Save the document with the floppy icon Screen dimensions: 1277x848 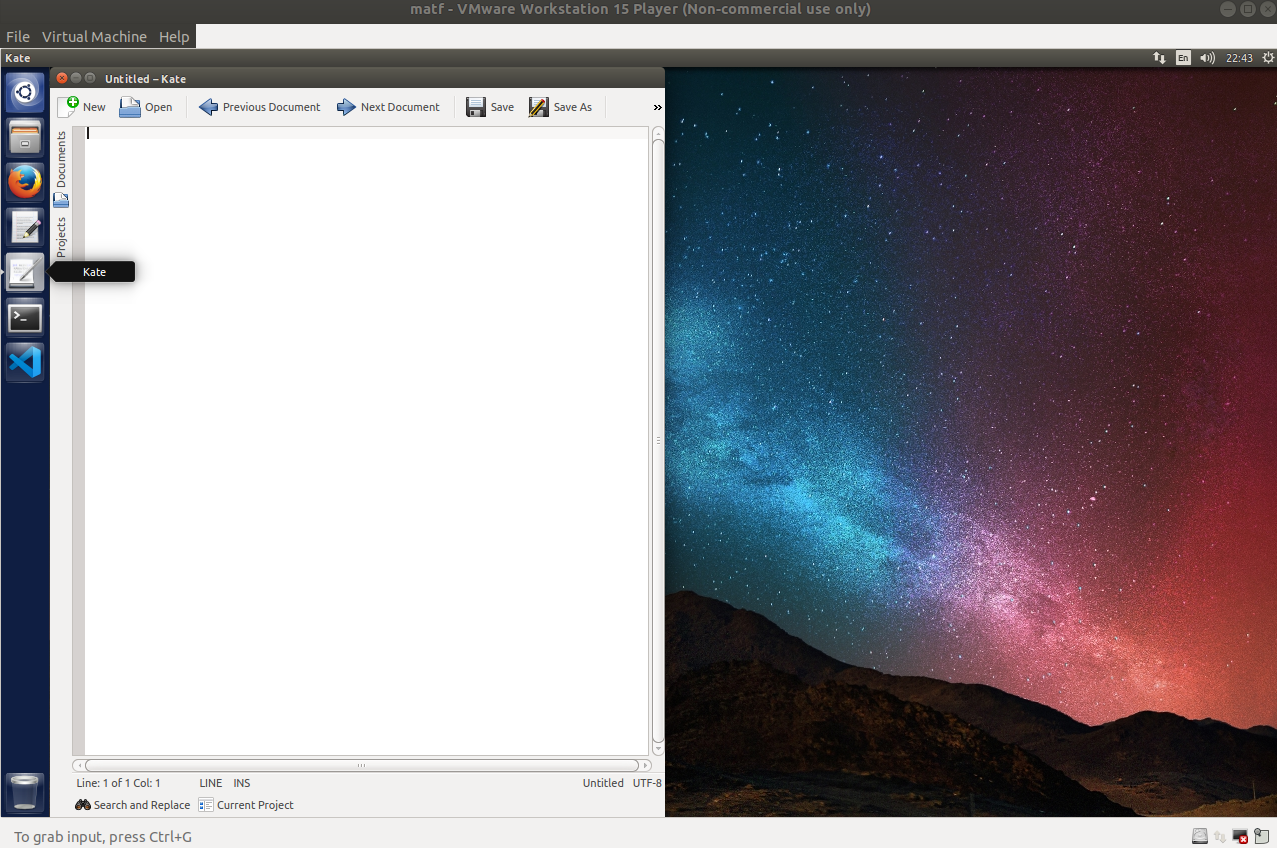[476, 107]
